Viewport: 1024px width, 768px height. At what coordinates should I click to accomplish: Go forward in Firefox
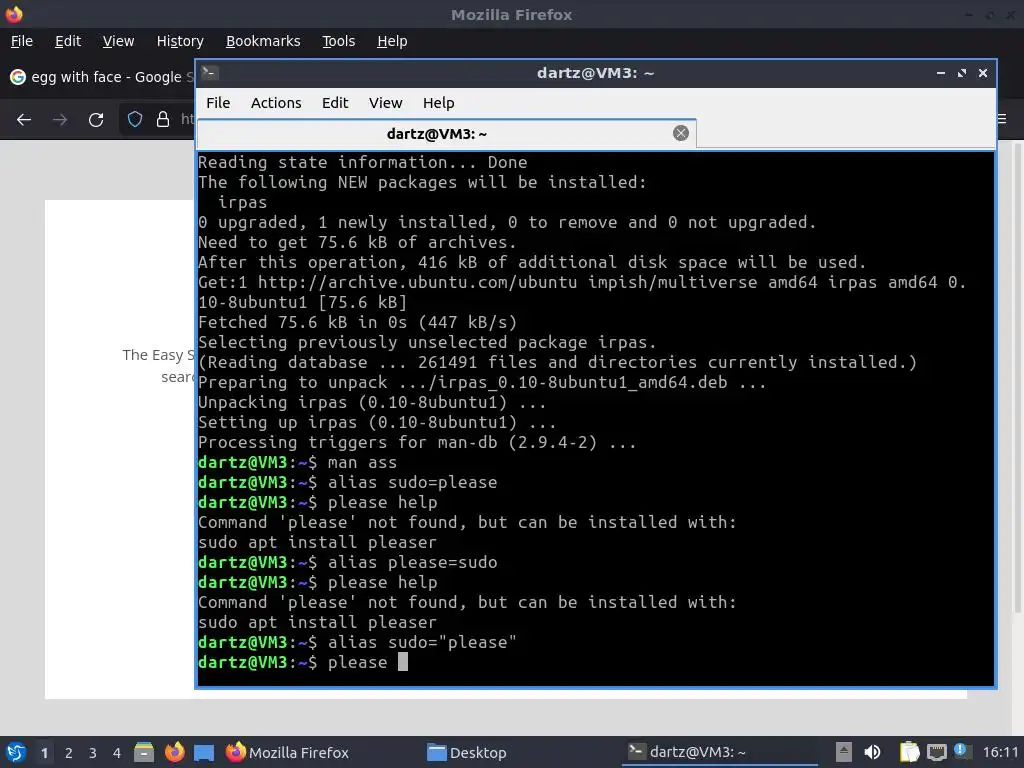click(60, 120)
